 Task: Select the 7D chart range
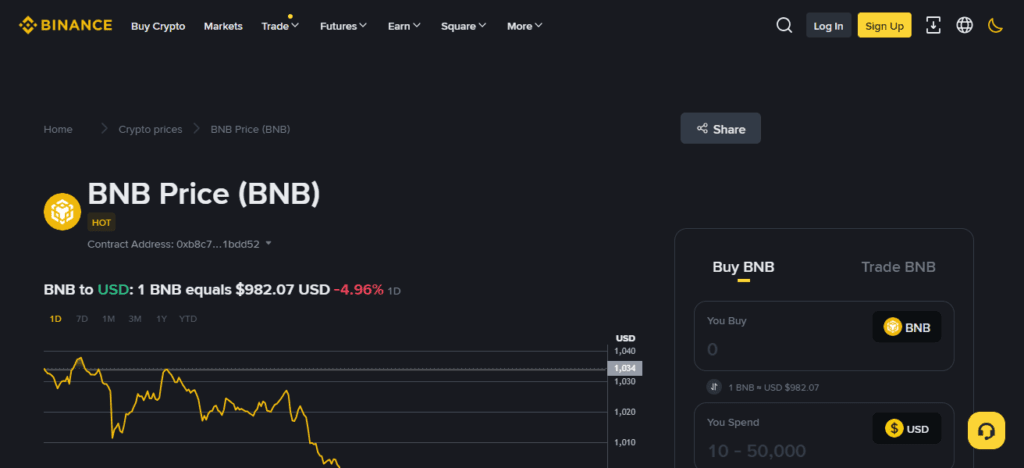pyautogui.click(x=82, y=319)
